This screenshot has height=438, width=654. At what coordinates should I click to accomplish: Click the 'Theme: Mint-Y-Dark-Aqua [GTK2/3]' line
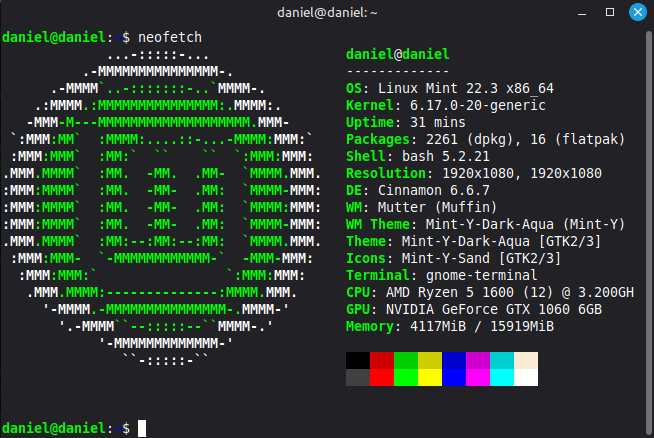pos(473,241)
